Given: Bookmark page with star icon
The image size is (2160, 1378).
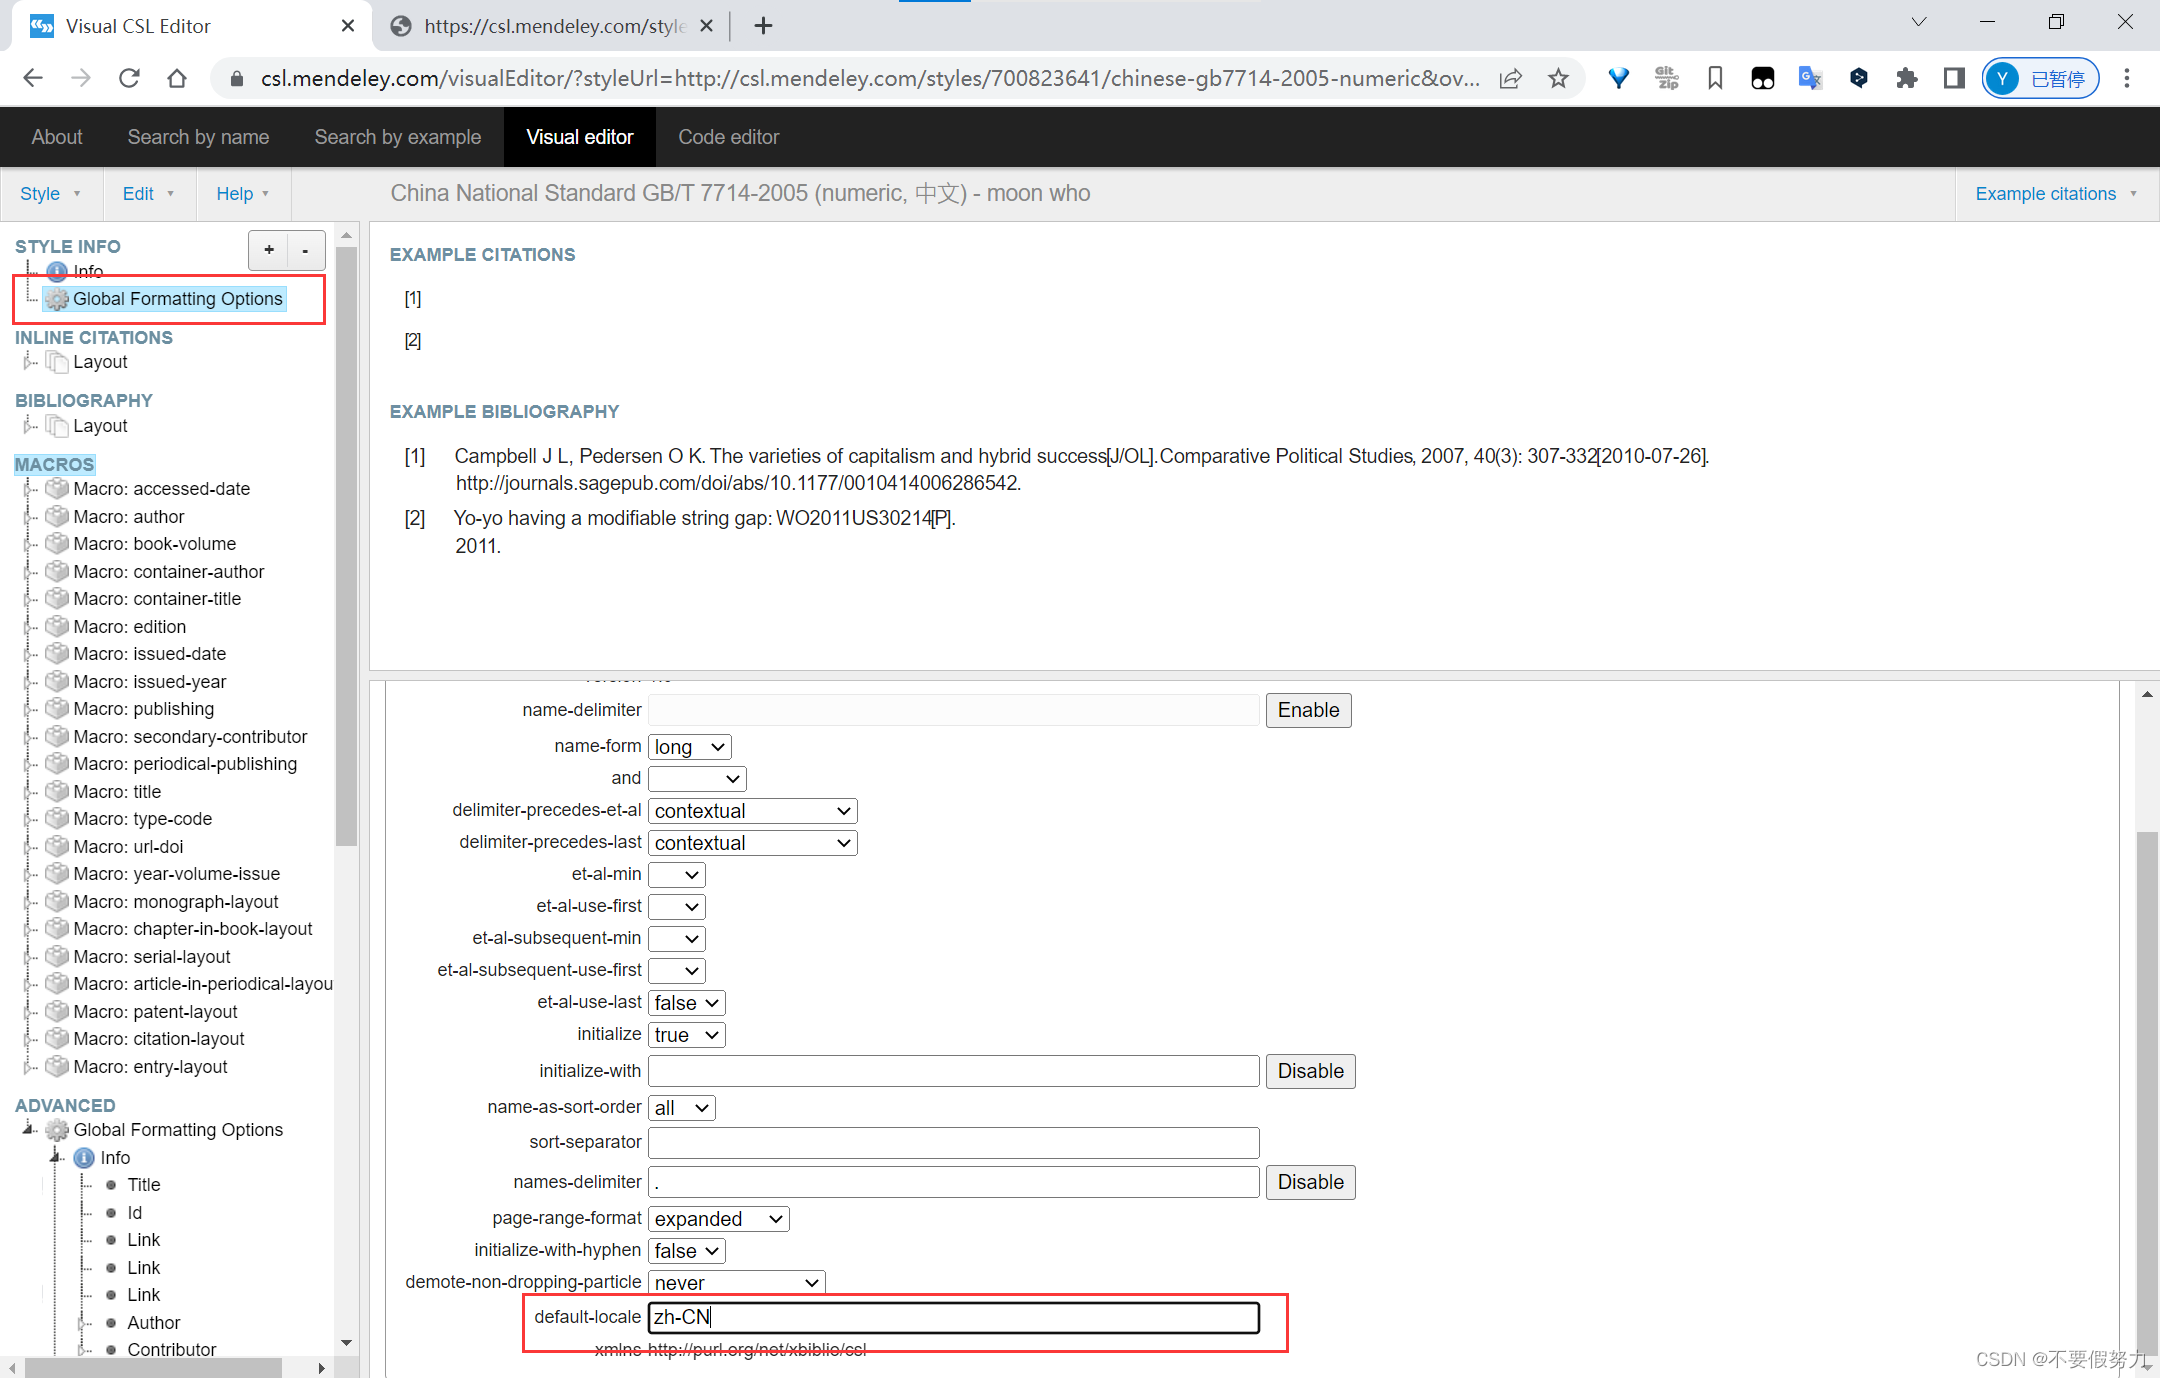Looking at the screenshot, I should click(x=1558, y=78).
